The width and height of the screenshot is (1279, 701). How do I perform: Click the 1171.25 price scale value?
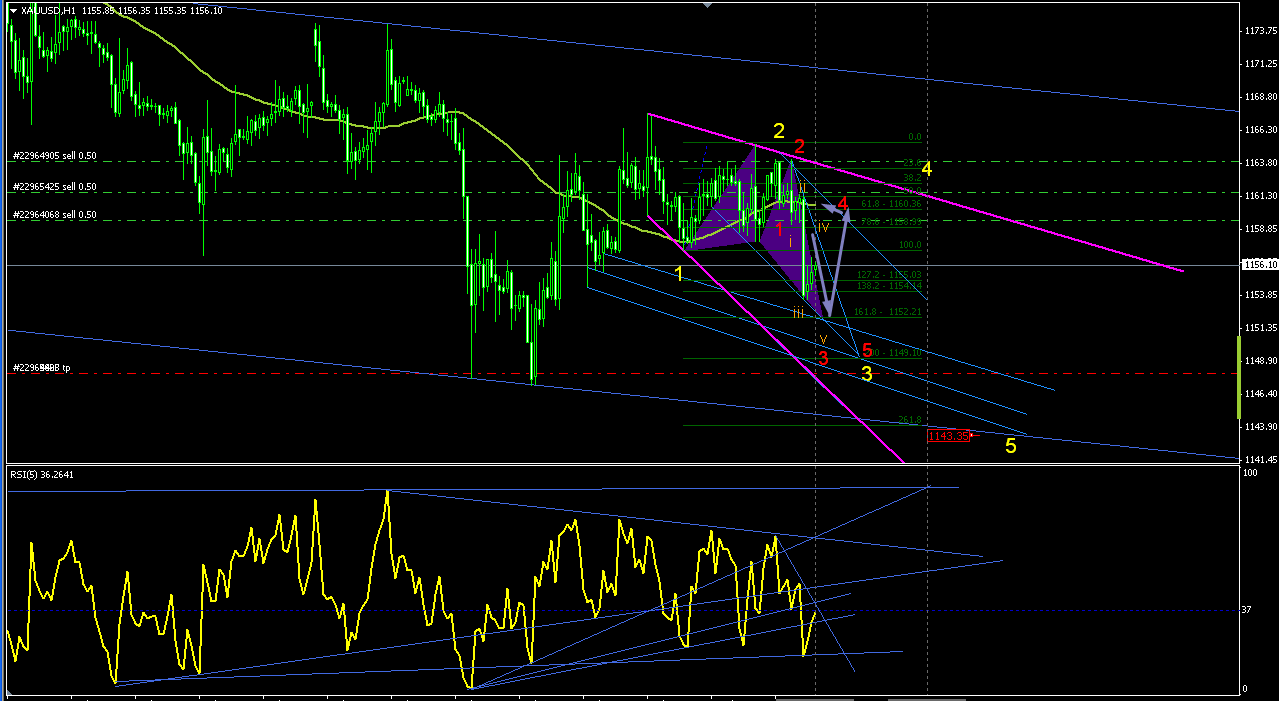pos(1262,64)
